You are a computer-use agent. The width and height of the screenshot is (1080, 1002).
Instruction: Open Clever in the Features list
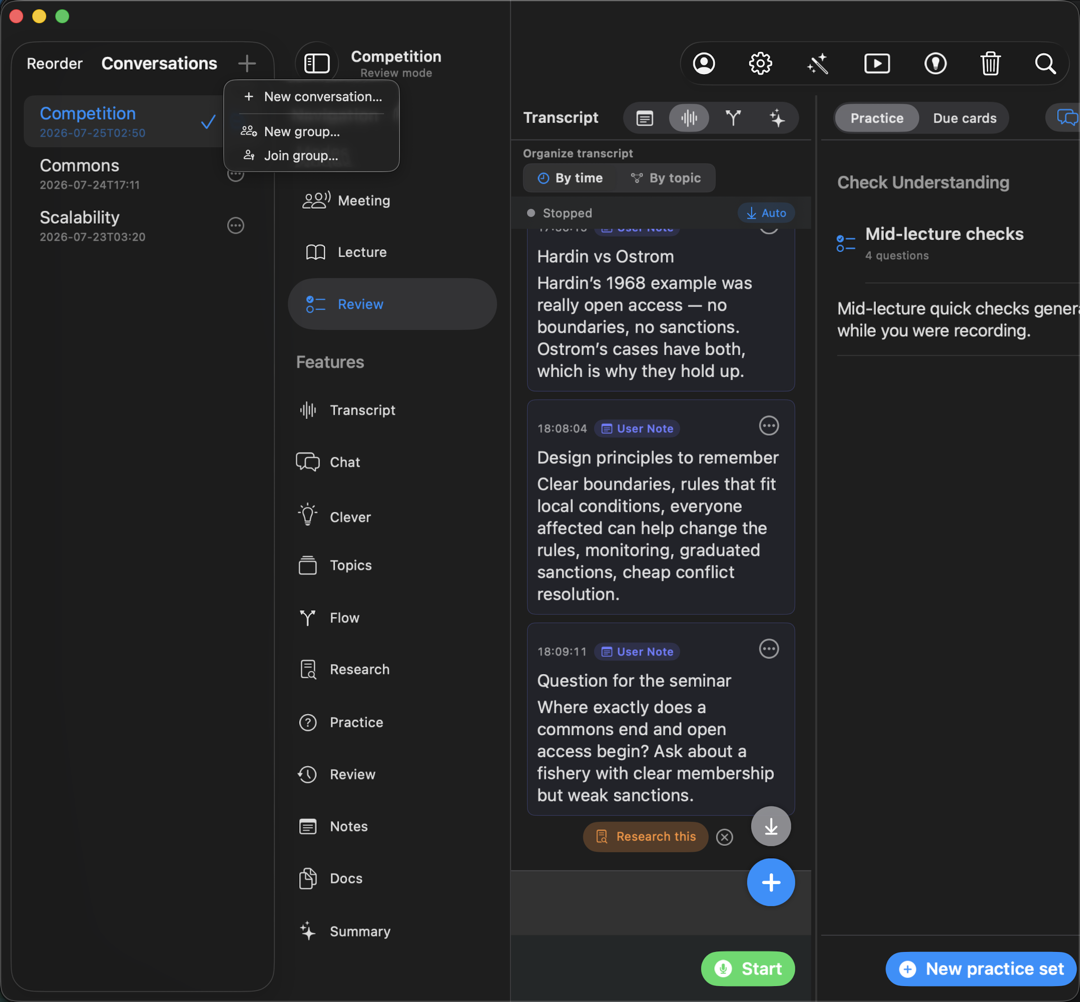[x=335, y=517]
